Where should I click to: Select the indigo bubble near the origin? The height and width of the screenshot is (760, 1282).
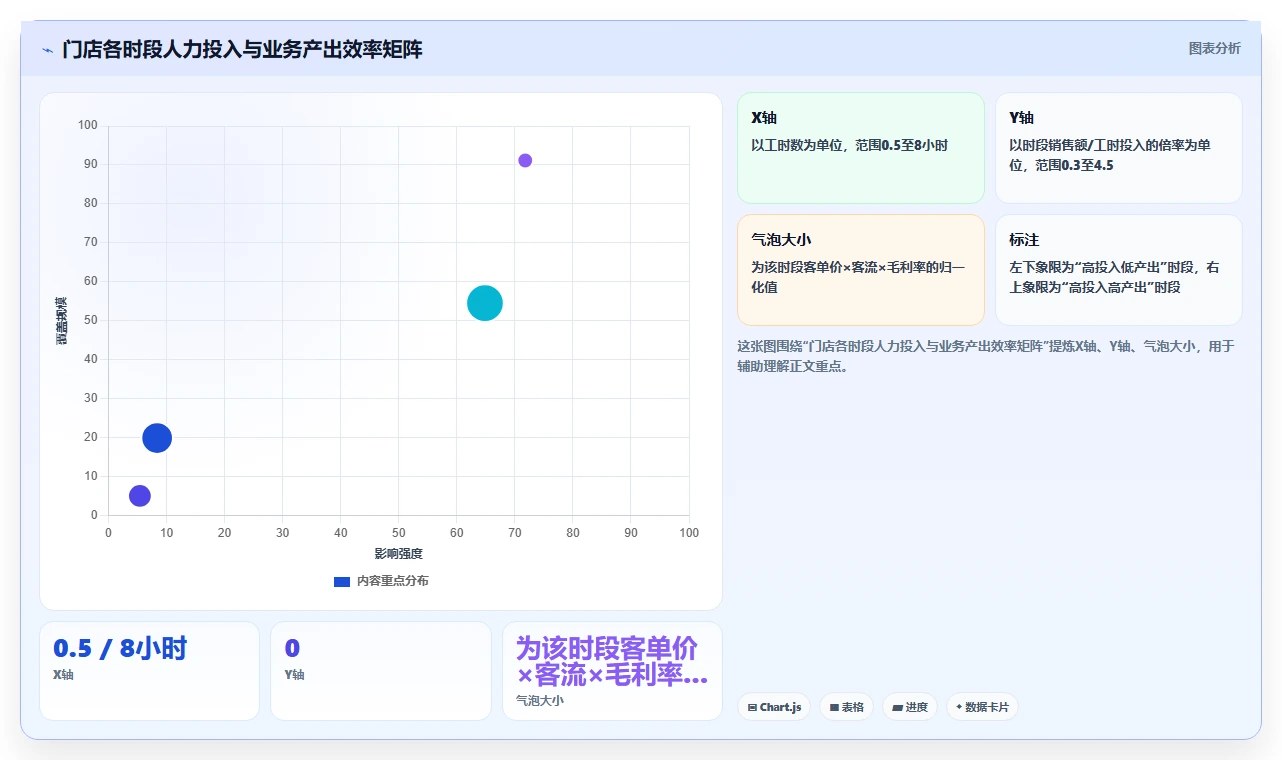(140, 495)
